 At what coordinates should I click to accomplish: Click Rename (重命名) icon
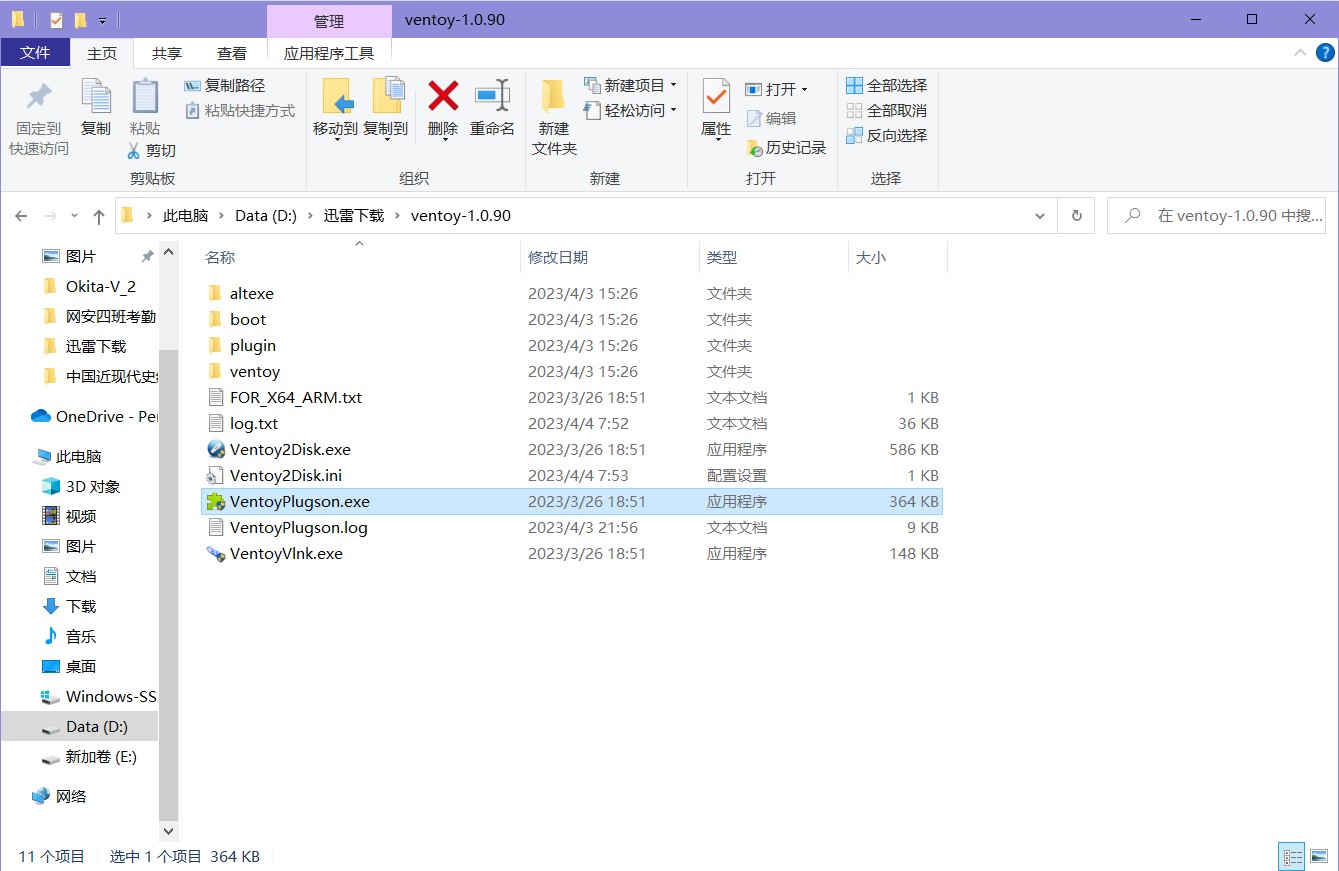492,96
